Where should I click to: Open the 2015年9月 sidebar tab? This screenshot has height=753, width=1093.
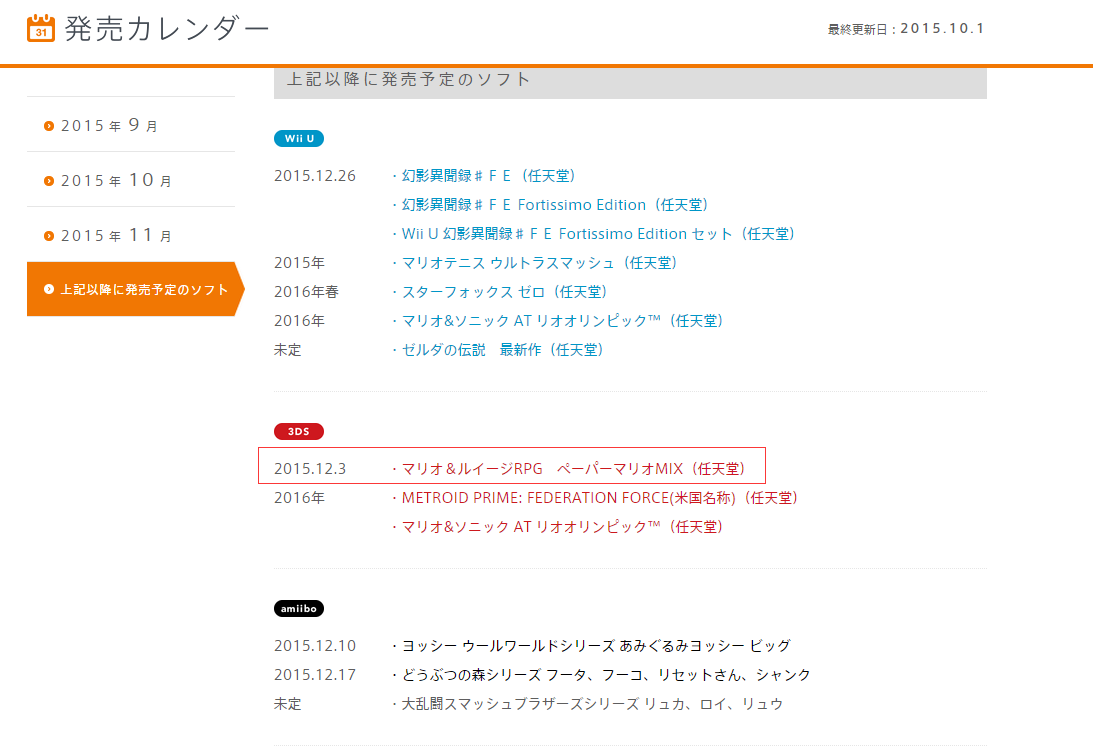coord(131,124)
